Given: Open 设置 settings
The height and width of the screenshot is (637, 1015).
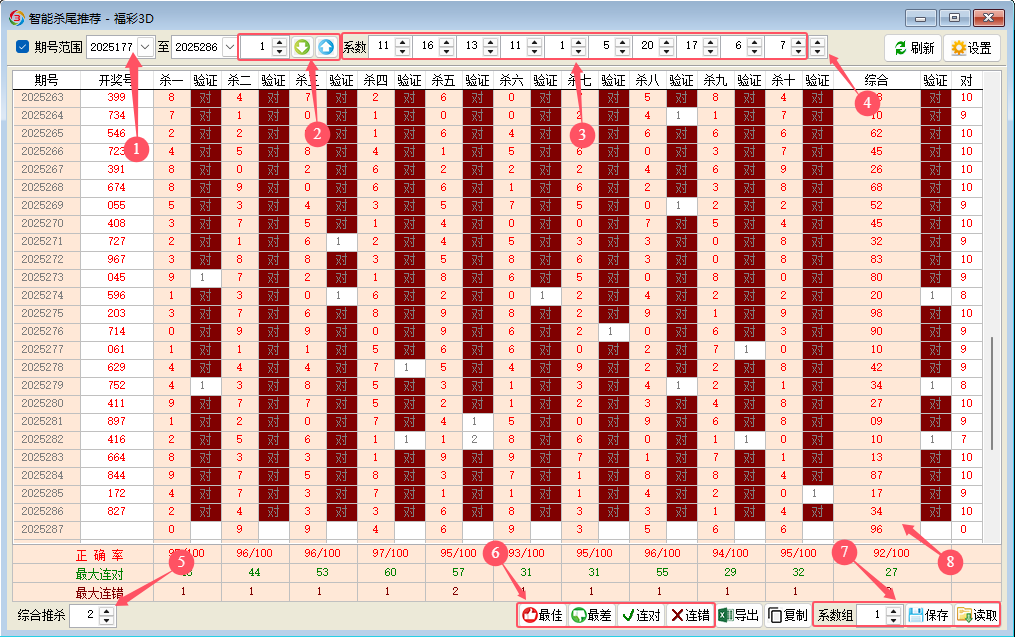Looking at the screenshot, I should 970,48.
